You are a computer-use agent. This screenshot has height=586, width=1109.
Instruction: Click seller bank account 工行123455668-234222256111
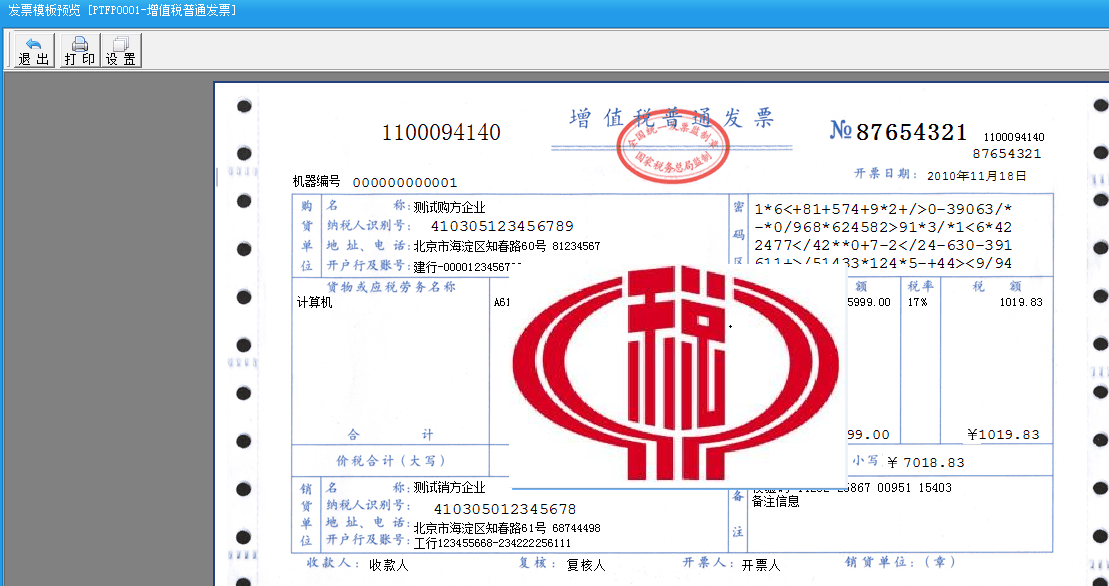point(492,543)
